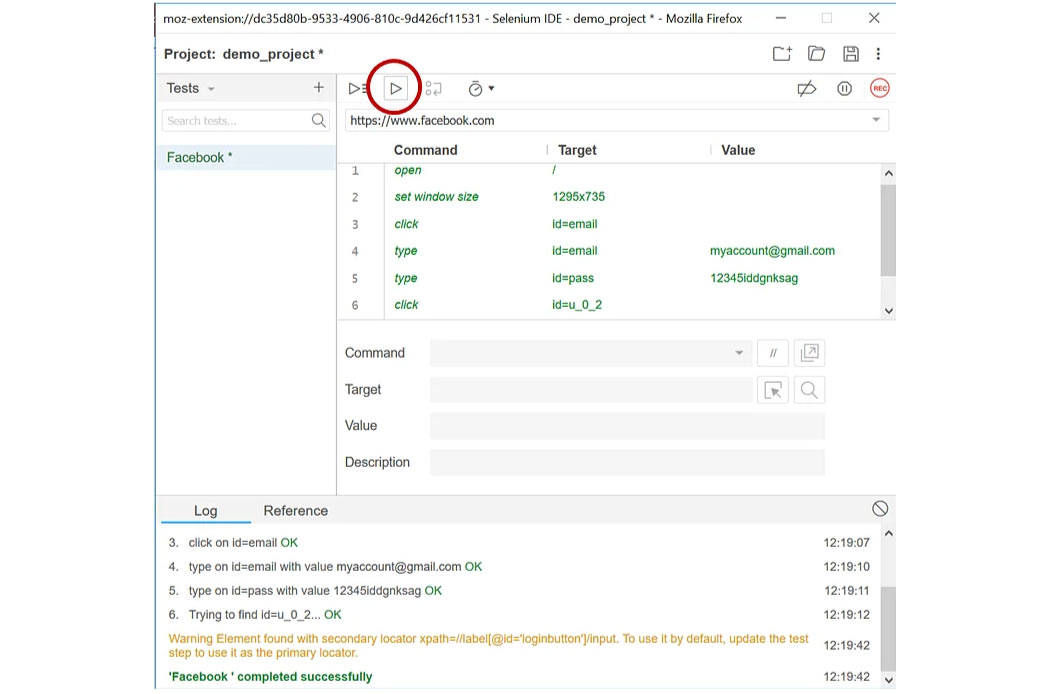This screenshot has height=694, width=1050.
Task: Open the project options three-dot menu
Action: point(878,54)
